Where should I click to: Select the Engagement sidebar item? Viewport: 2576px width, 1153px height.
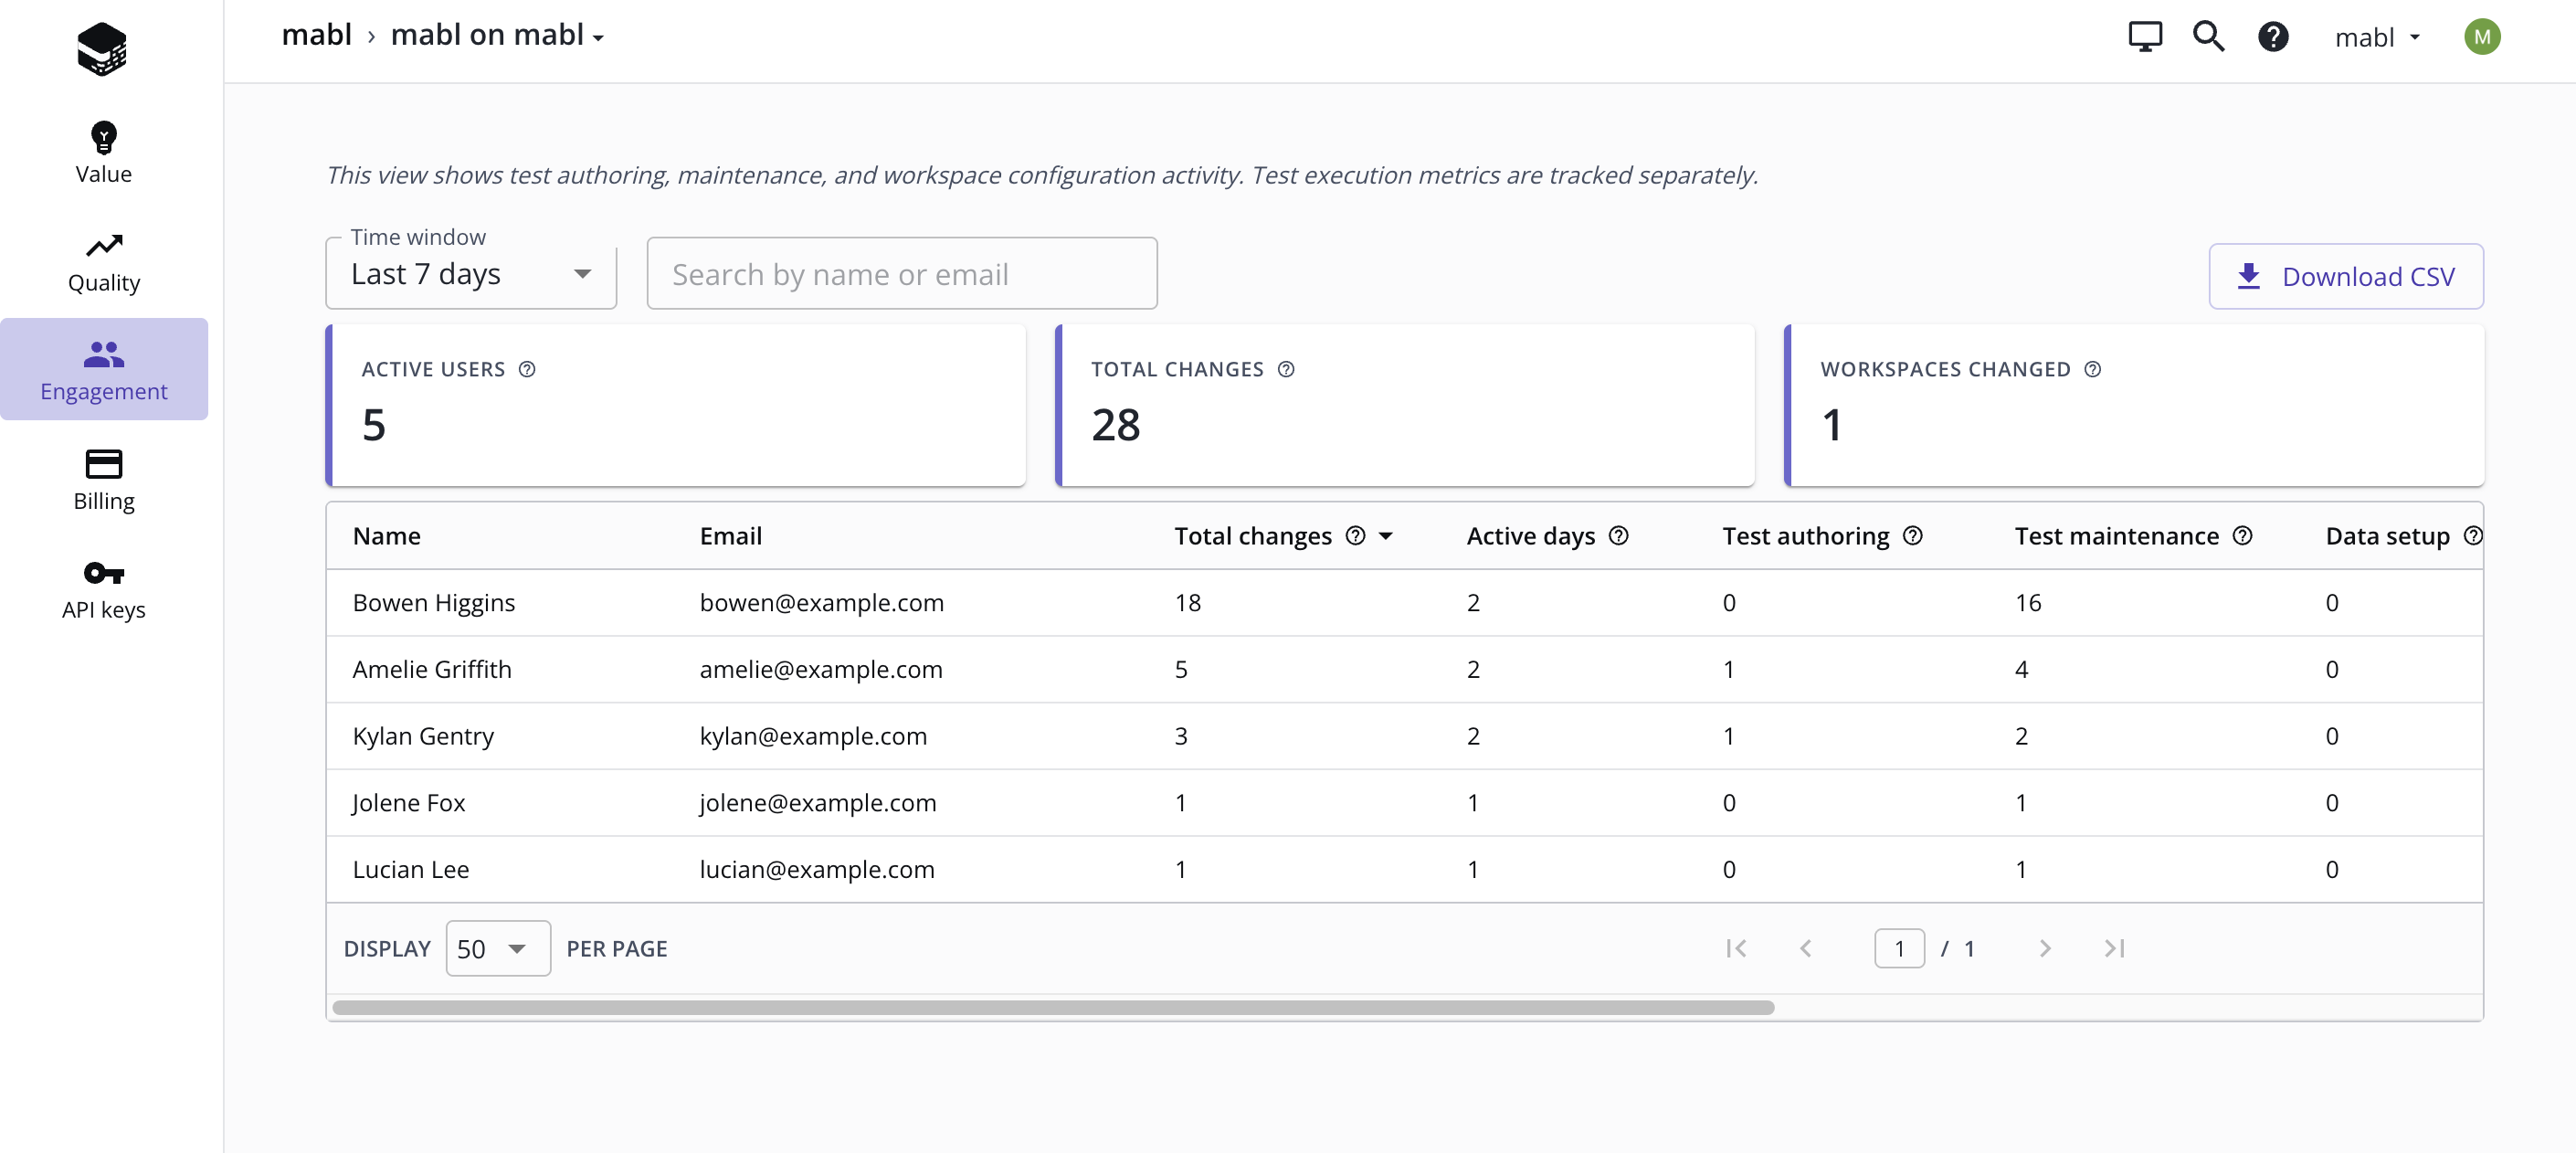103,369
